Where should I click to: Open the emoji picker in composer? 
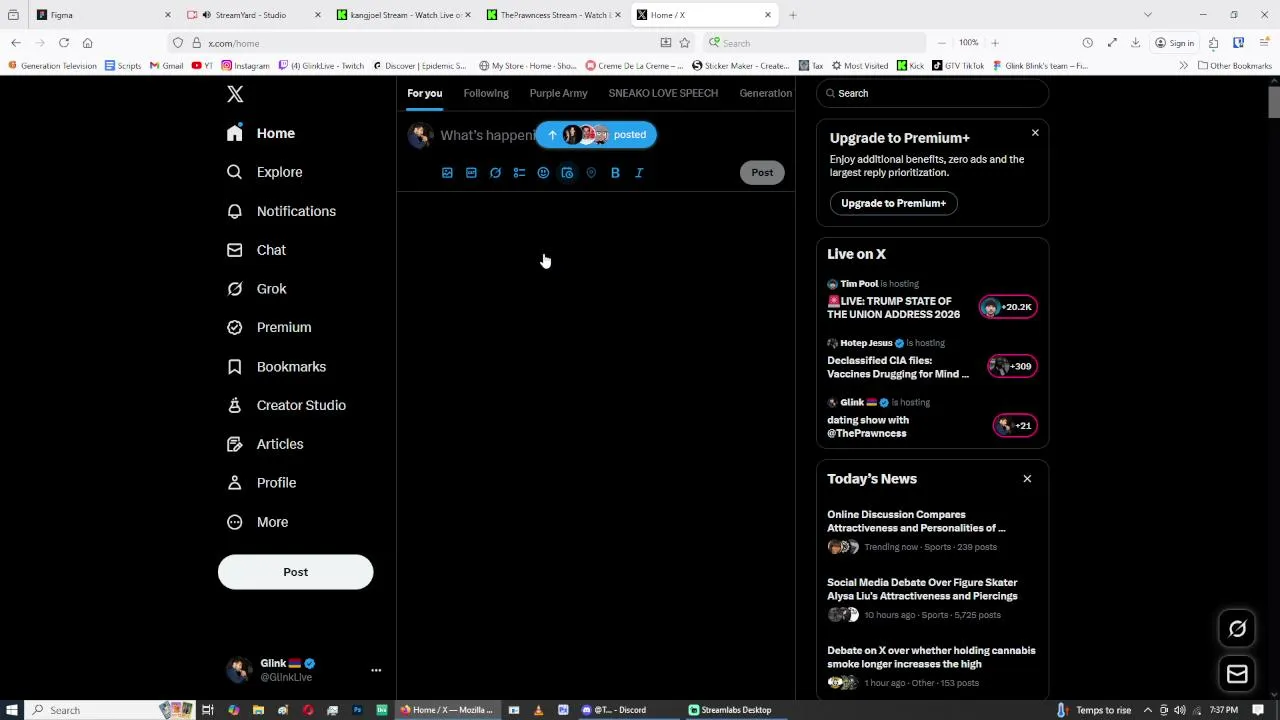543,173
